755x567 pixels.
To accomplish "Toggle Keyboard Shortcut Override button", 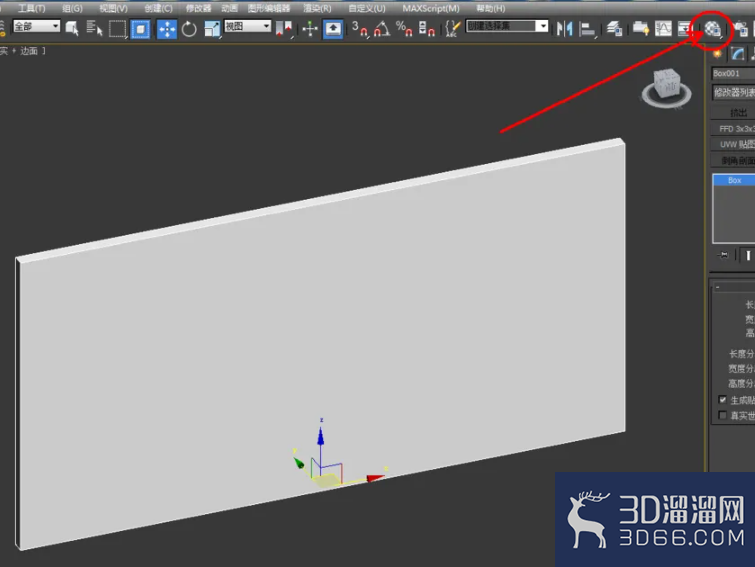I will pos(333,29).
